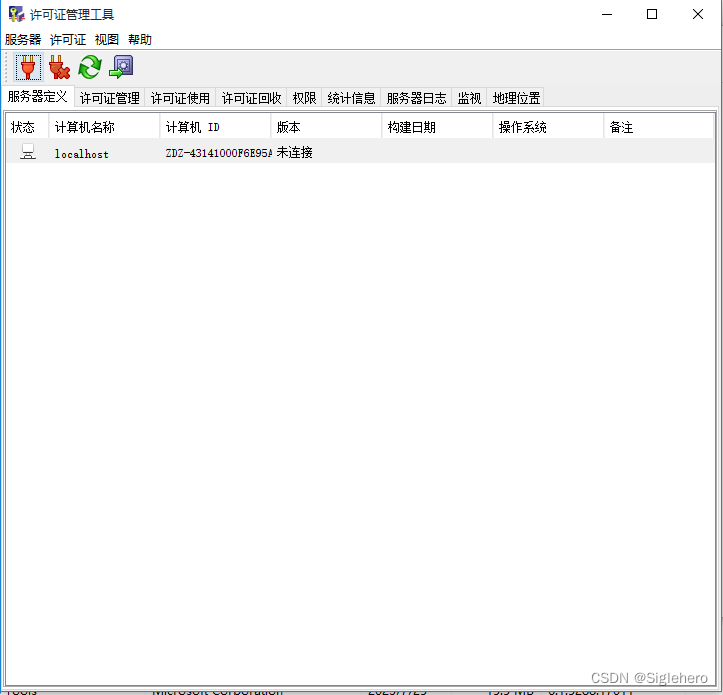Sort by the 计算机名称 column header
The width and height of the screenshot is (723, 695).
point(104,127)
